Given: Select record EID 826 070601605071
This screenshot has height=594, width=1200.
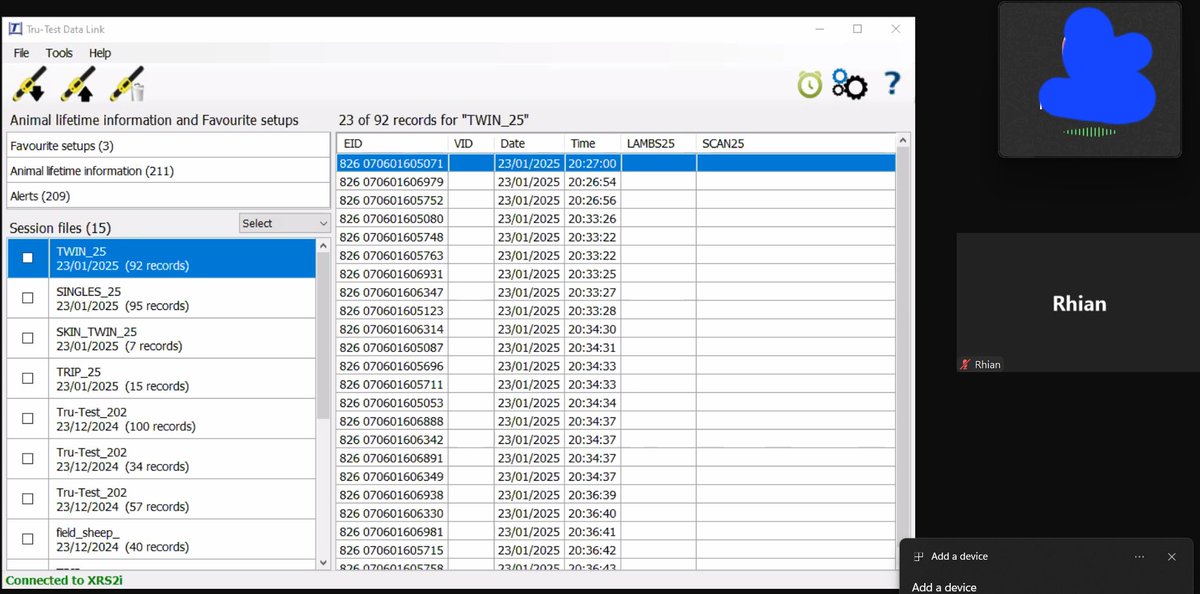Looking at the screenshot, I should (616, 163).
